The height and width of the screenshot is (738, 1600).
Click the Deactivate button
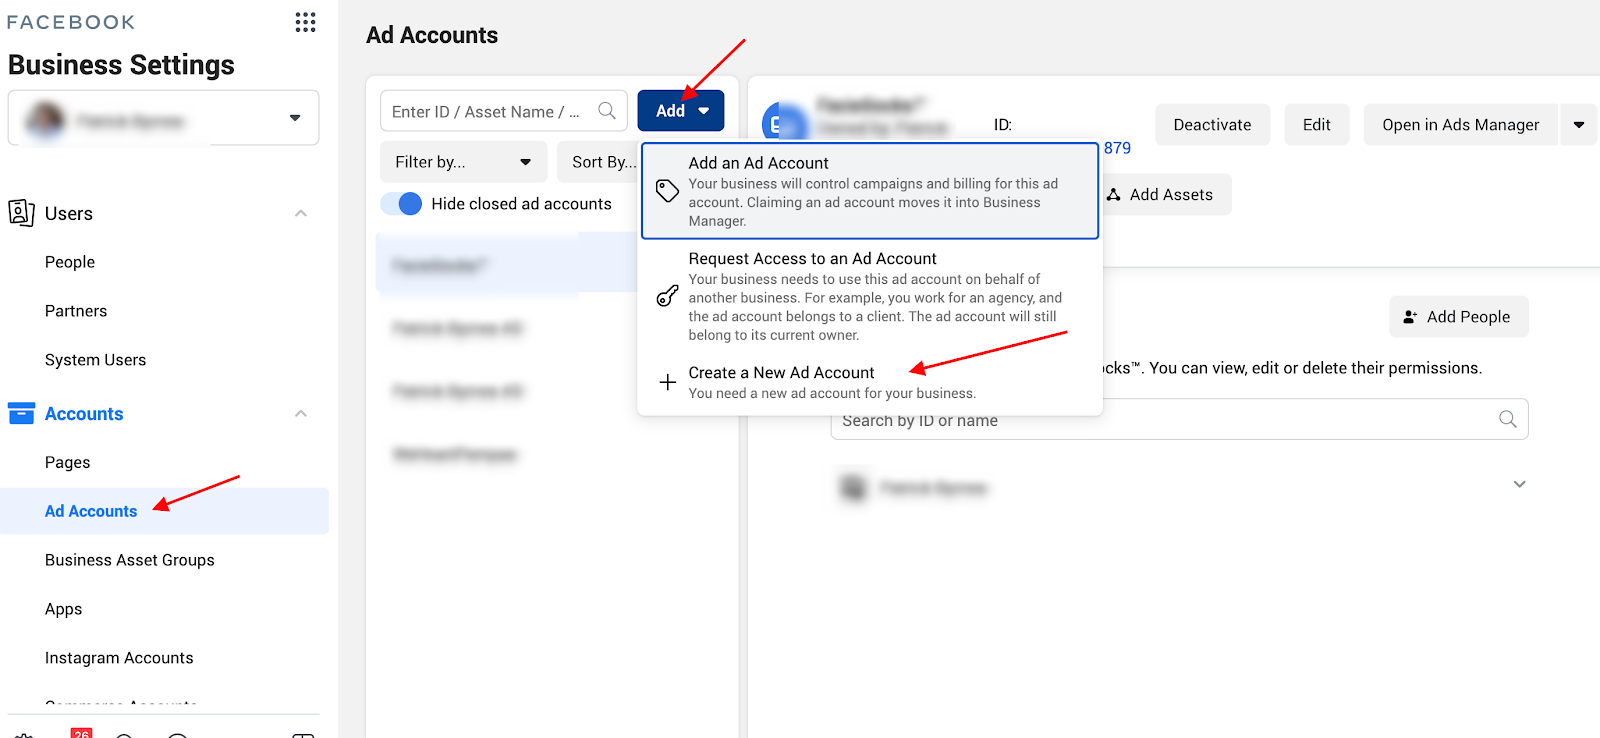click(1212, 125)
